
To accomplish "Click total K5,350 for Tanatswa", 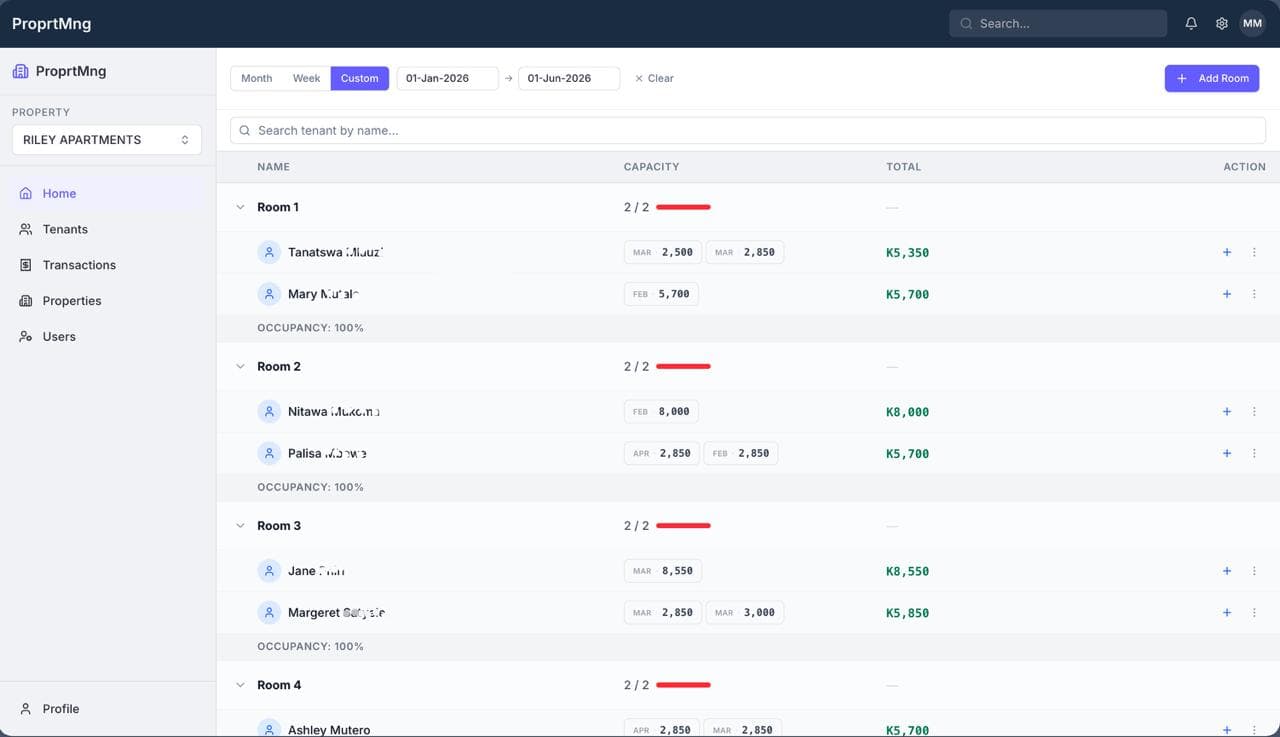I will coord(907,252).
